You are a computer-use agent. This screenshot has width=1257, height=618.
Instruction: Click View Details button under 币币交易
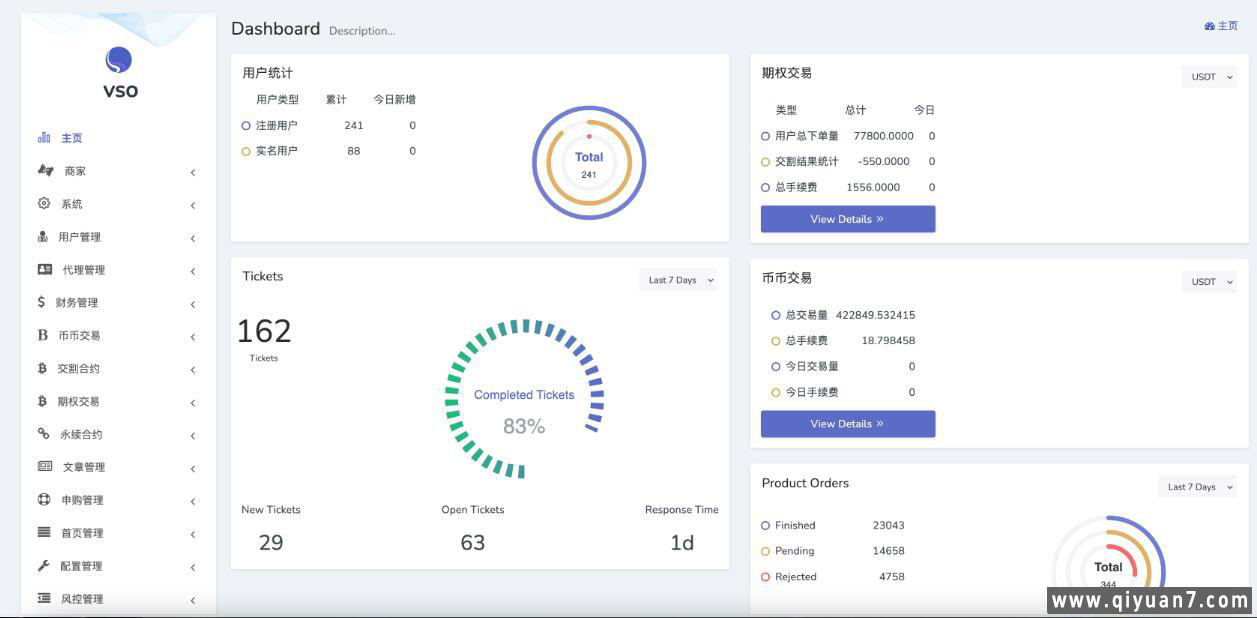coord(847,424)
